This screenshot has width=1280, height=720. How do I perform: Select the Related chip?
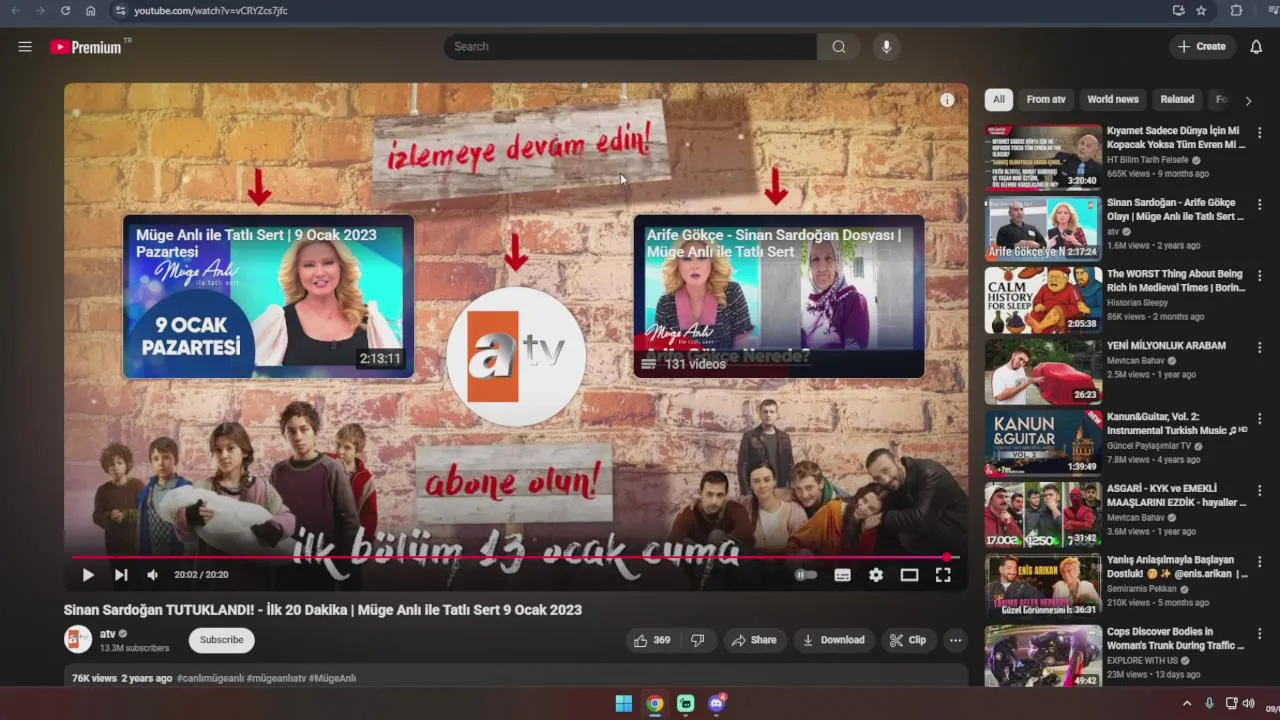click(1177, 100)
